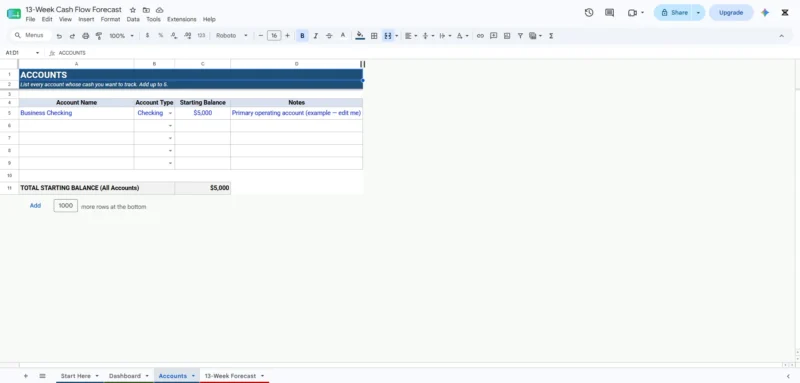The height and width of the screenshot is (383, 800).
Task: Format as currency with the dollar icon
Action: coord(147,36)
